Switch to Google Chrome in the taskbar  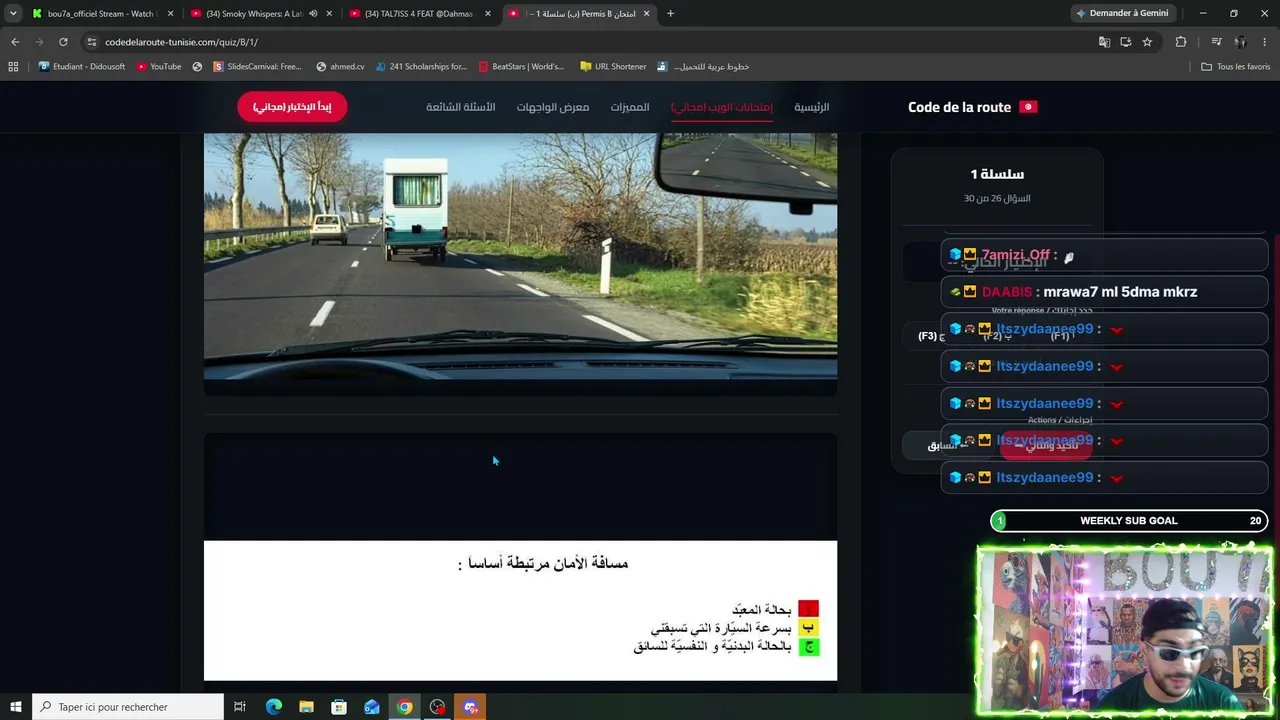point(404,707)
